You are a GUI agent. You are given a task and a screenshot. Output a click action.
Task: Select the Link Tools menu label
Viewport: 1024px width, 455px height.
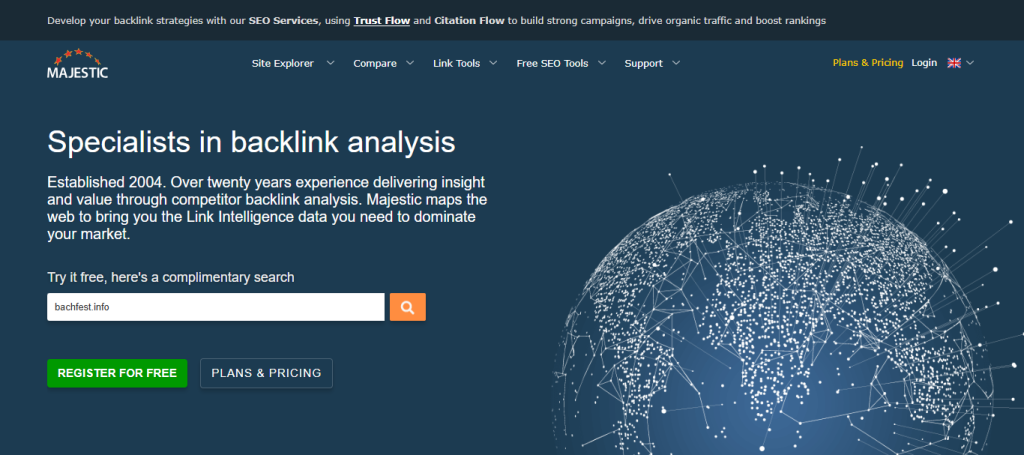(x=456, y=63)
